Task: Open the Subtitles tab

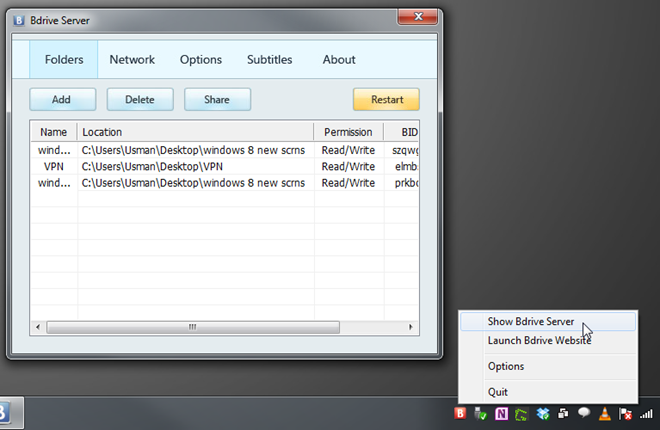Action: 269,59
